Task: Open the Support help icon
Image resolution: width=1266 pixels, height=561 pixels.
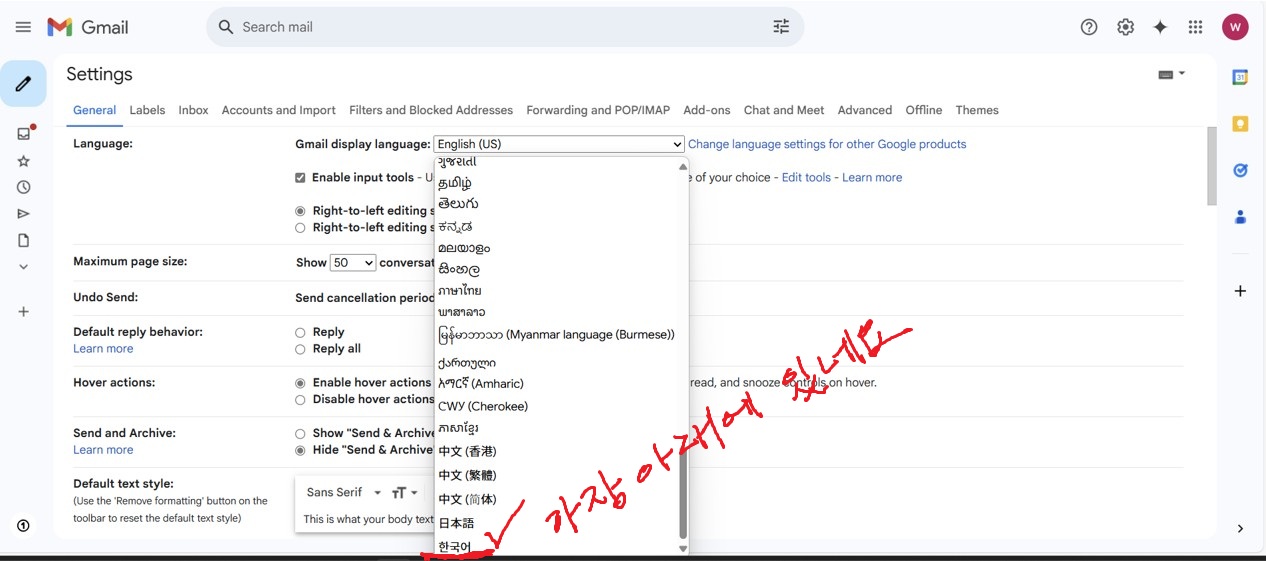Action: pyautogui.click(x=1089, y=27)
